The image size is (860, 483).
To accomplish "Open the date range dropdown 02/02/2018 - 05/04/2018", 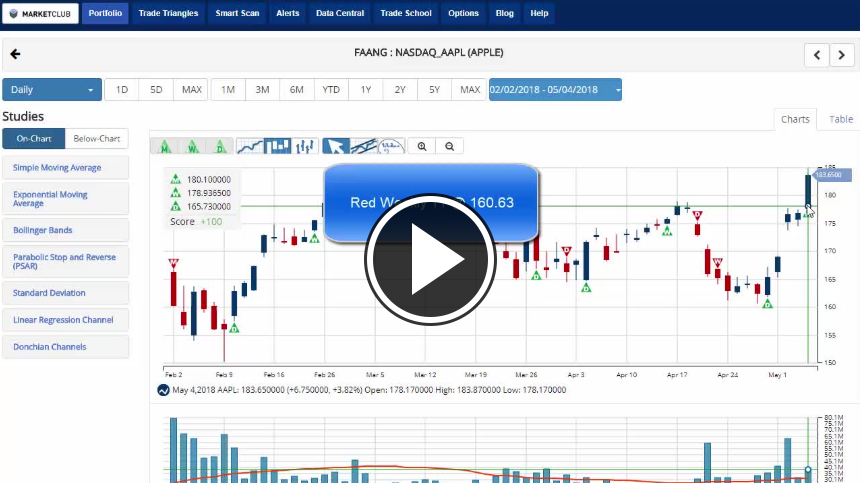I will coord(555,89).
